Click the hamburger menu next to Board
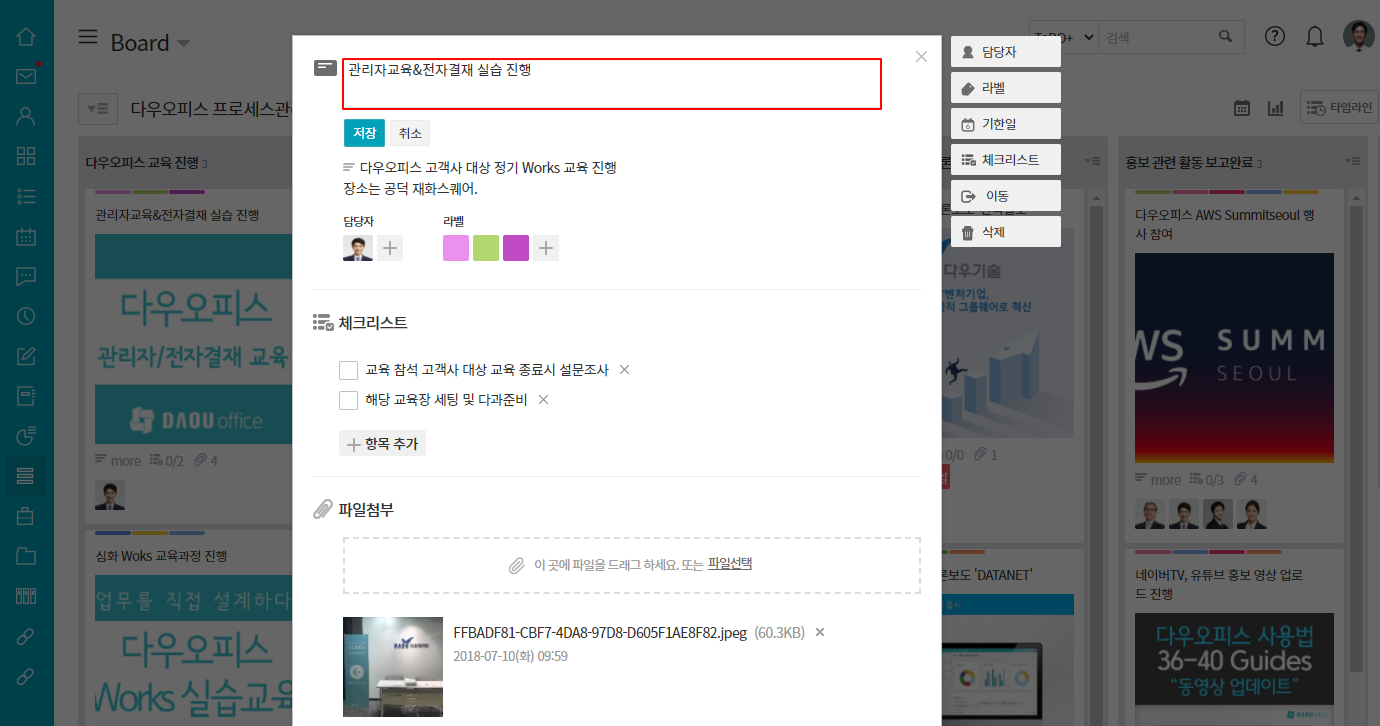Viewport: 1380px width, 726px height. click(x=88, y=38)
